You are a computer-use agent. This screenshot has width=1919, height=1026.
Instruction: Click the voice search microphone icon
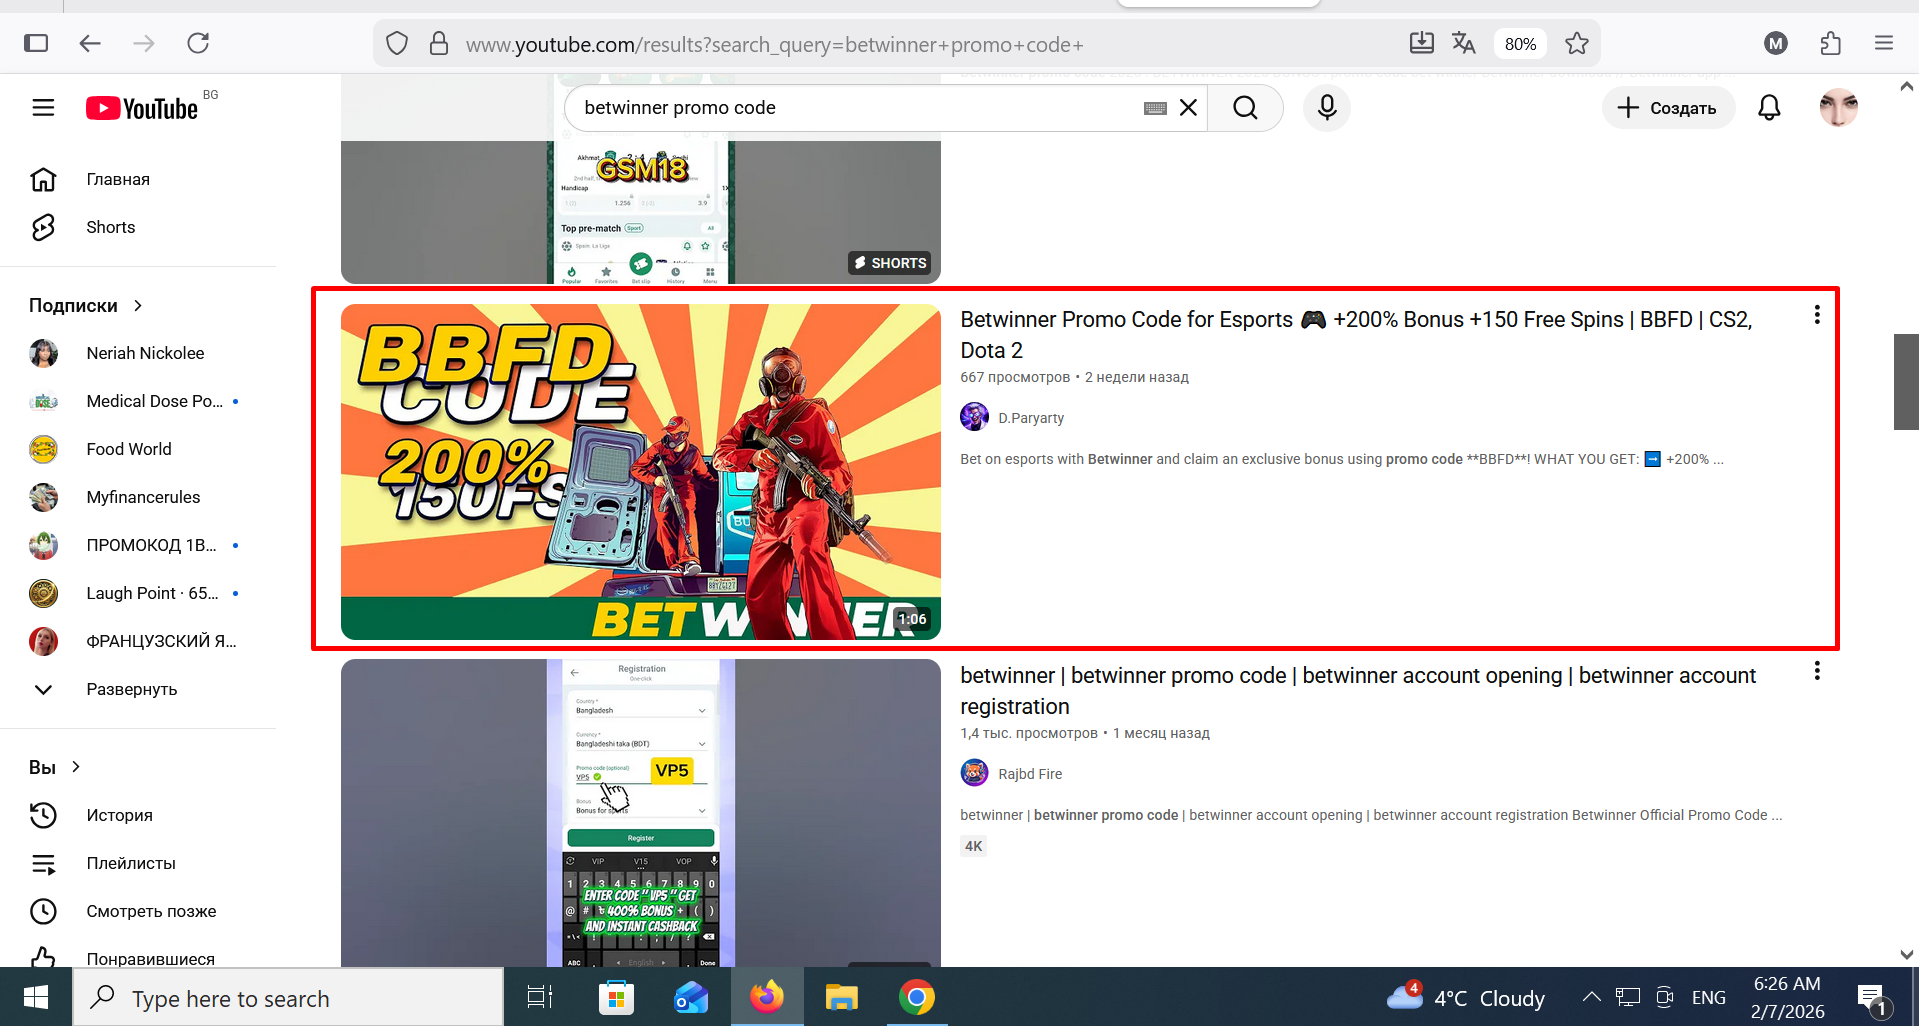pos(1327,108)
